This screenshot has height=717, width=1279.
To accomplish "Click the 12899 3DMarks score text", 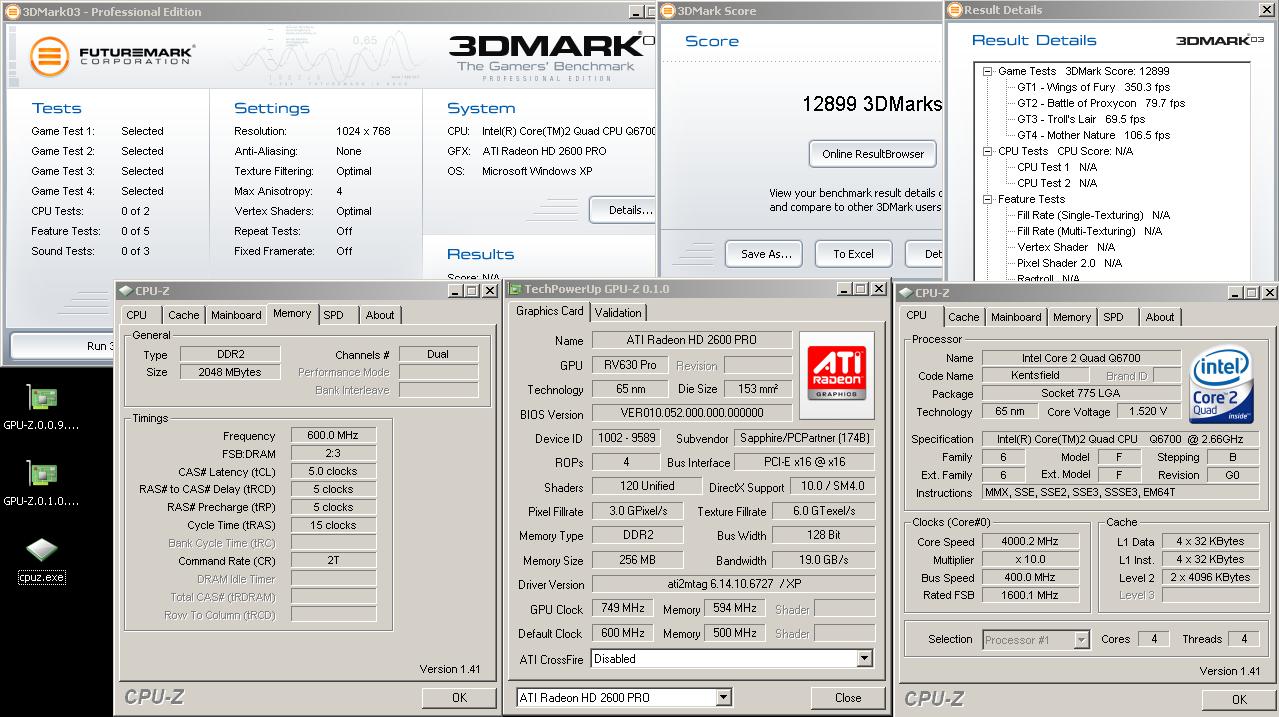I will pyautogui.click(x=871, y=103).
